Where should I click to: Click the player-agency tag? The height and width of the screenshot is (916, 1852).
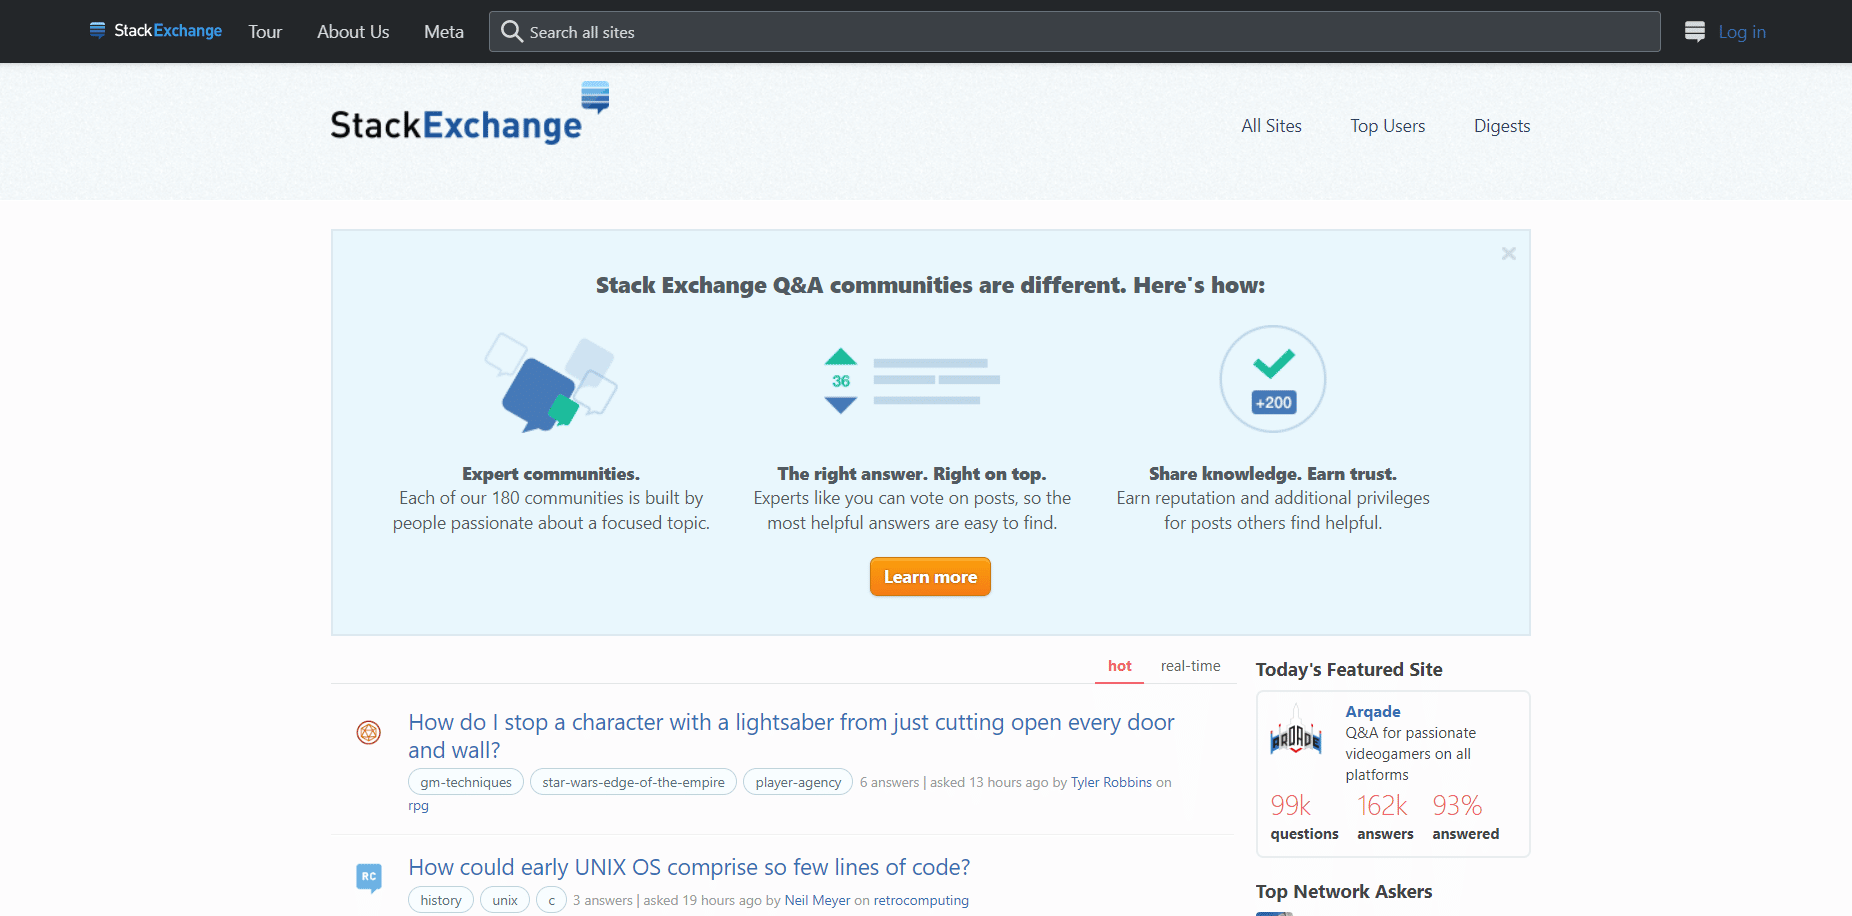(798, 782)
